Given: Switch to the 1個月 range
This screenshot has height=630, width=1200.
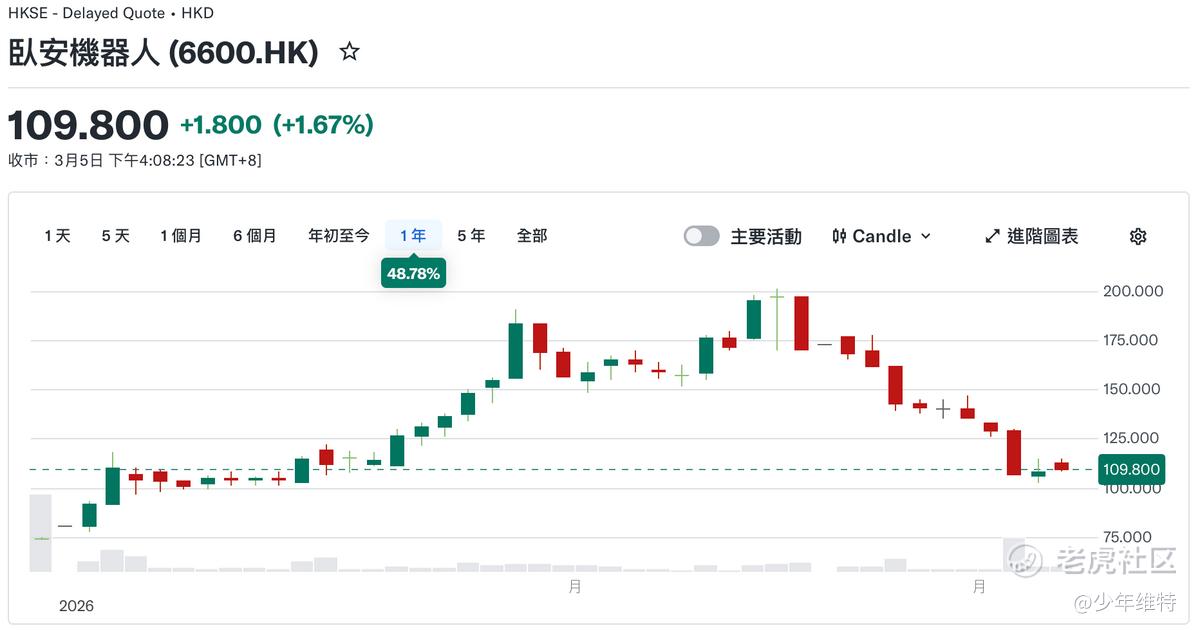Looking at the screenshot, I should 180,236.
